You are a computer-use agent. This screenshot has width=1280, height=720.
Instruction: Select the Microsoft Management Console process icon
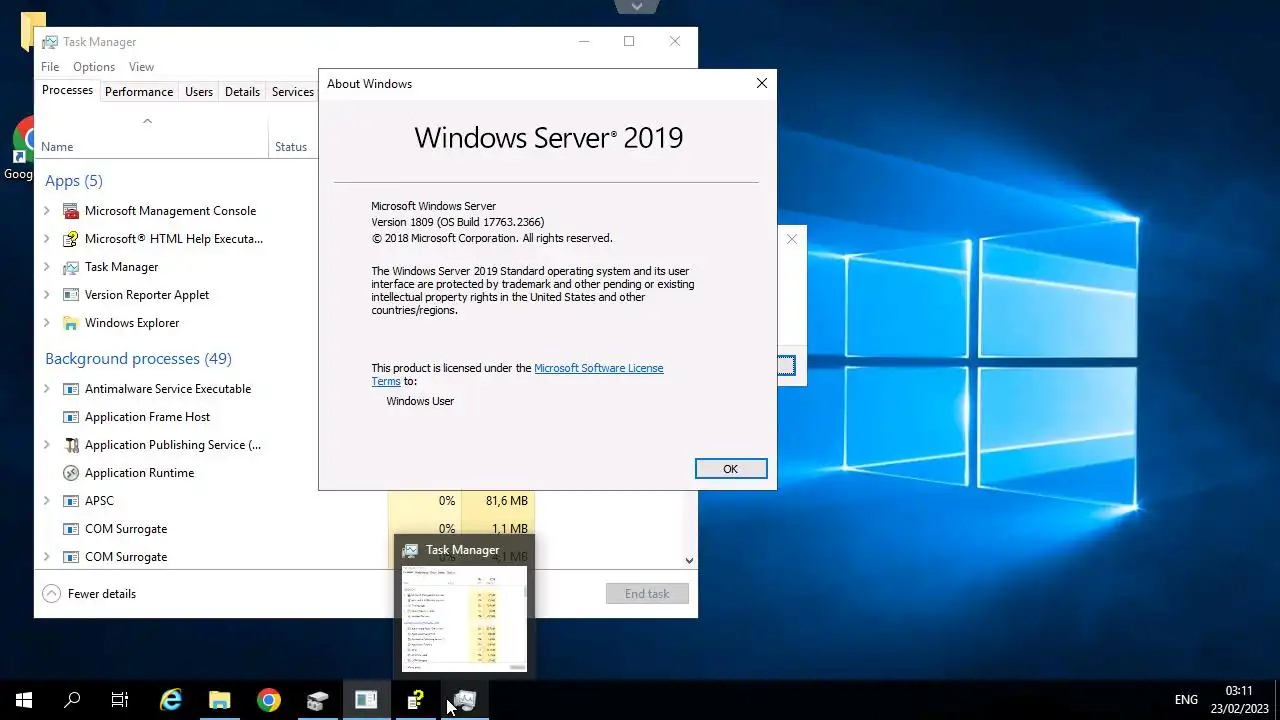(x=71, y=211)
